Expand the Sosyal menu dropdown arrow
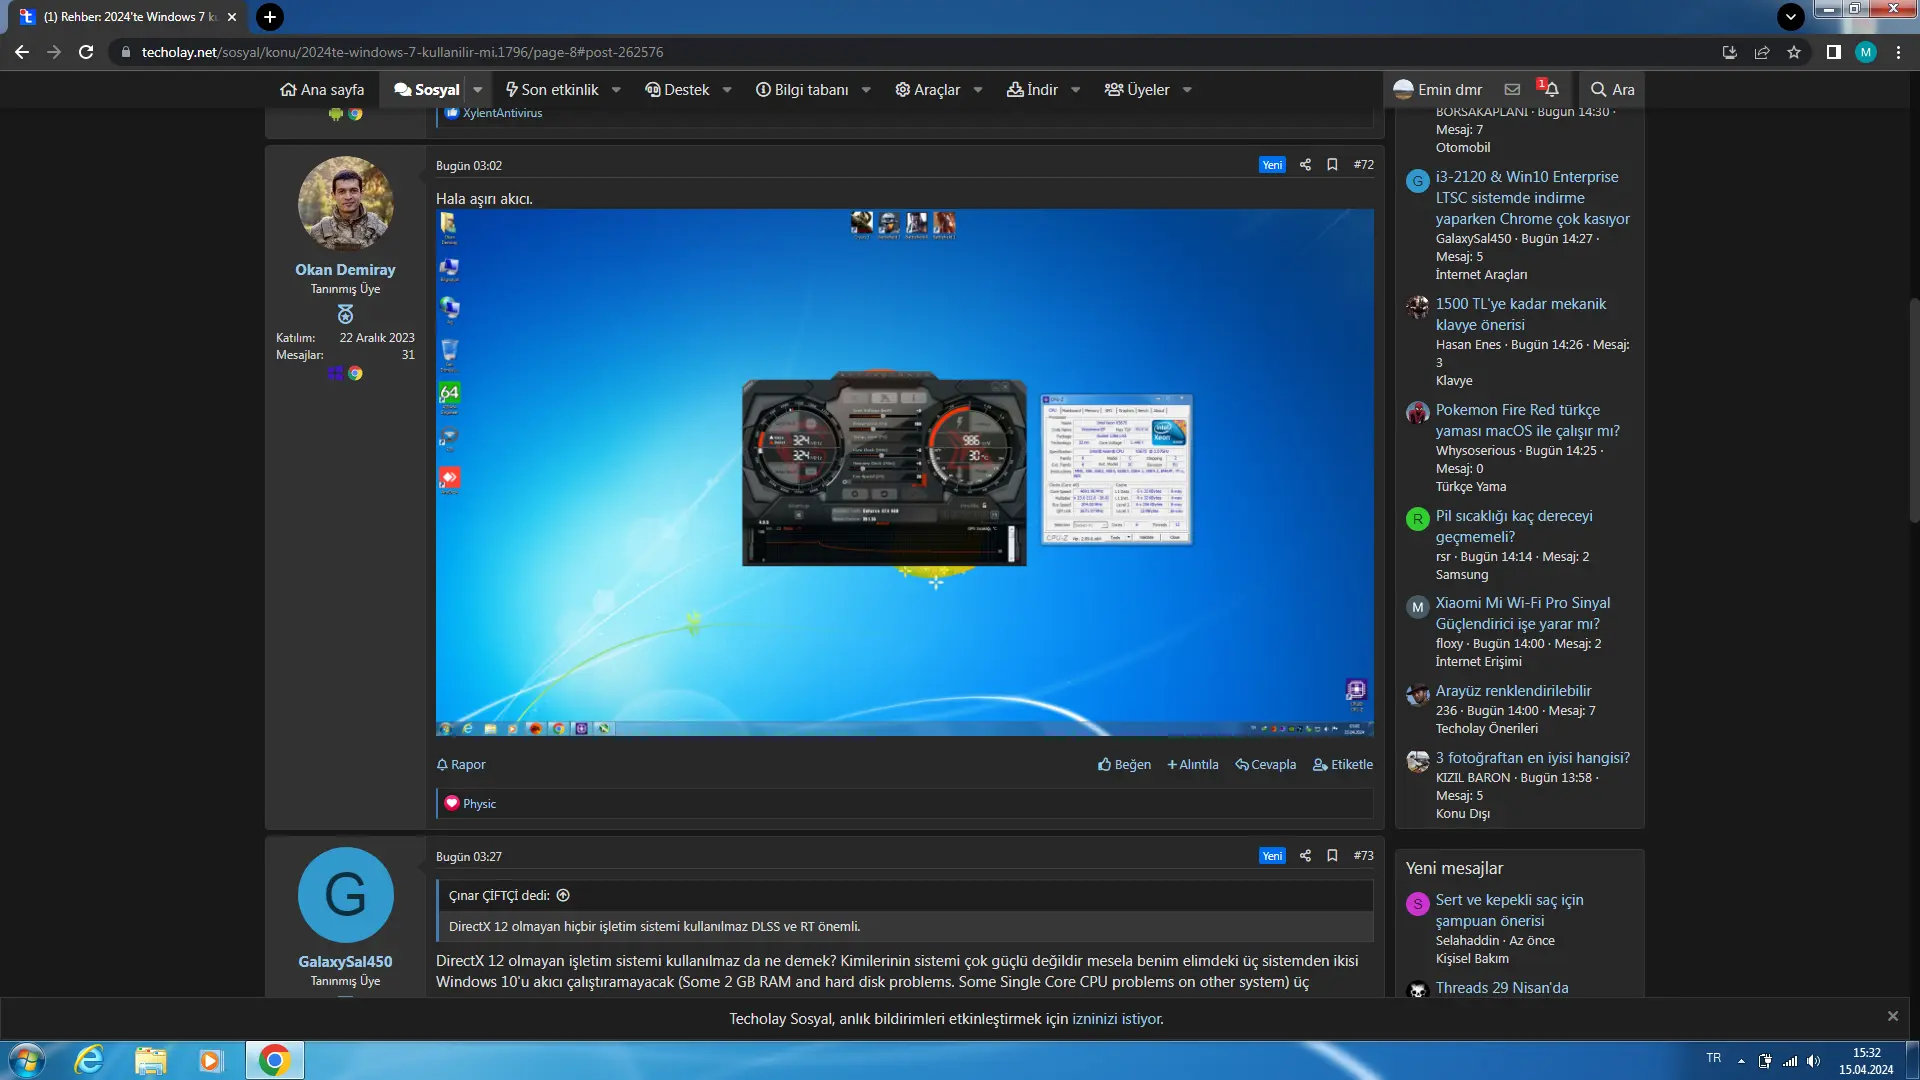Image resolution: width=1920 pixels, height=1080 pixels. point(478,90)
